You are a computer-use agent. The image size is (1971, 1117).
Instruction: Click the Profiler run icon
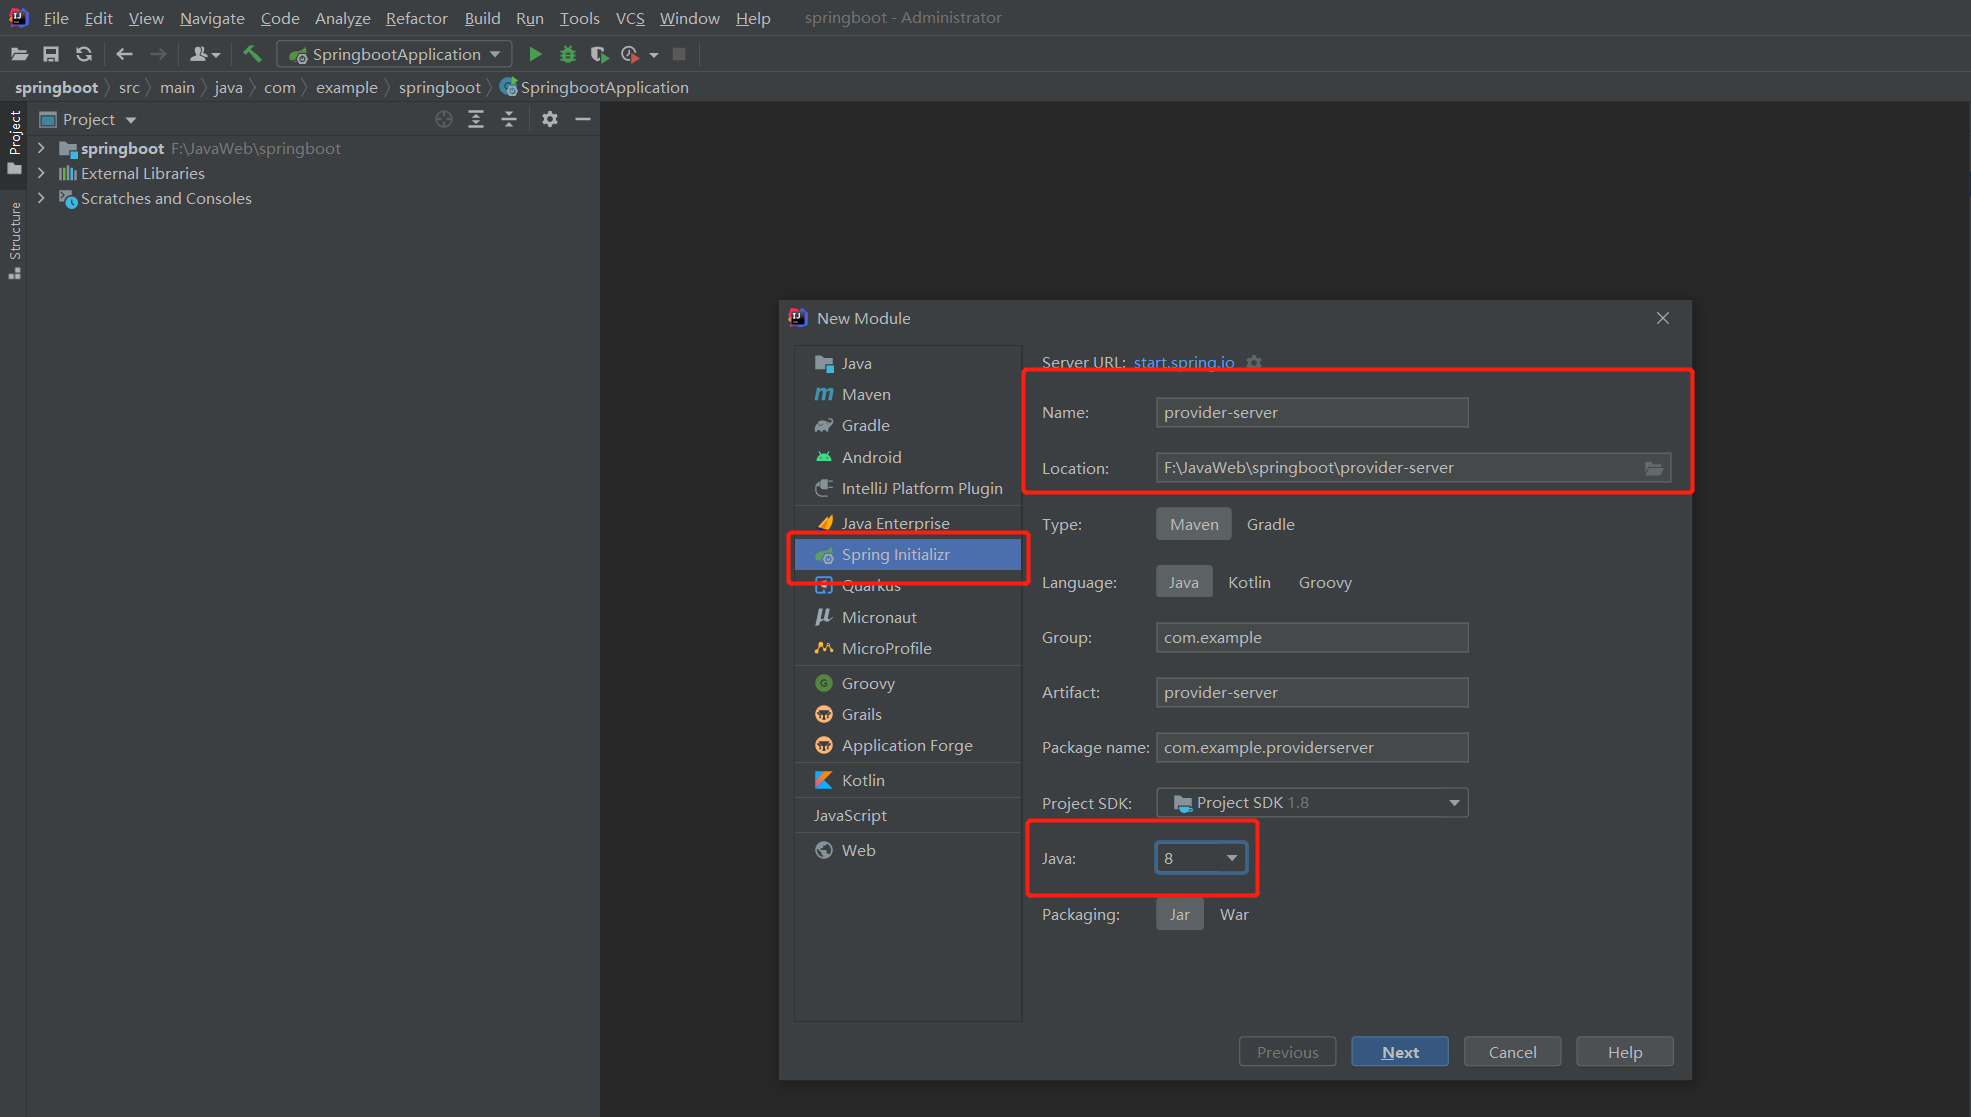point(630,54)
